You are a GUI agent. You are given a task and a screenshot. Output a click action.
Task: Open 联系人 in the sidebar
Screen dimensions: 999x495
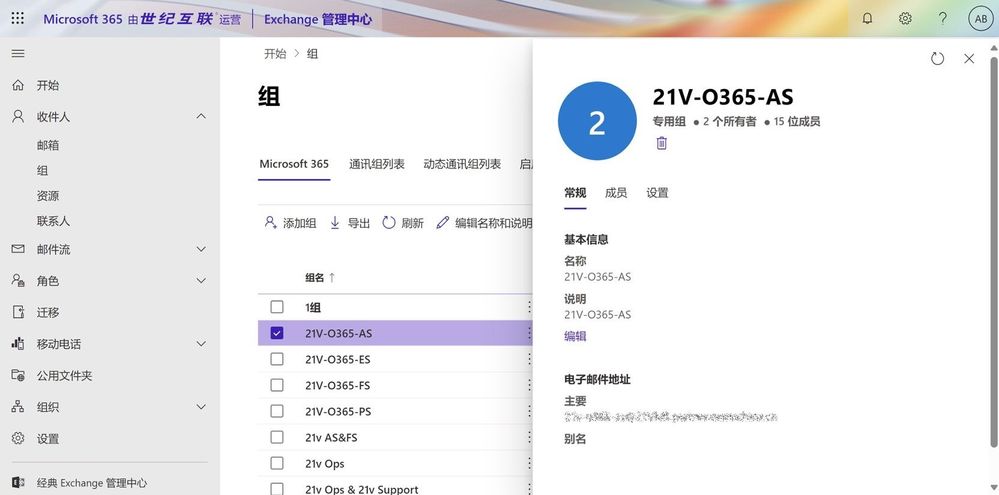click(54, 222)
